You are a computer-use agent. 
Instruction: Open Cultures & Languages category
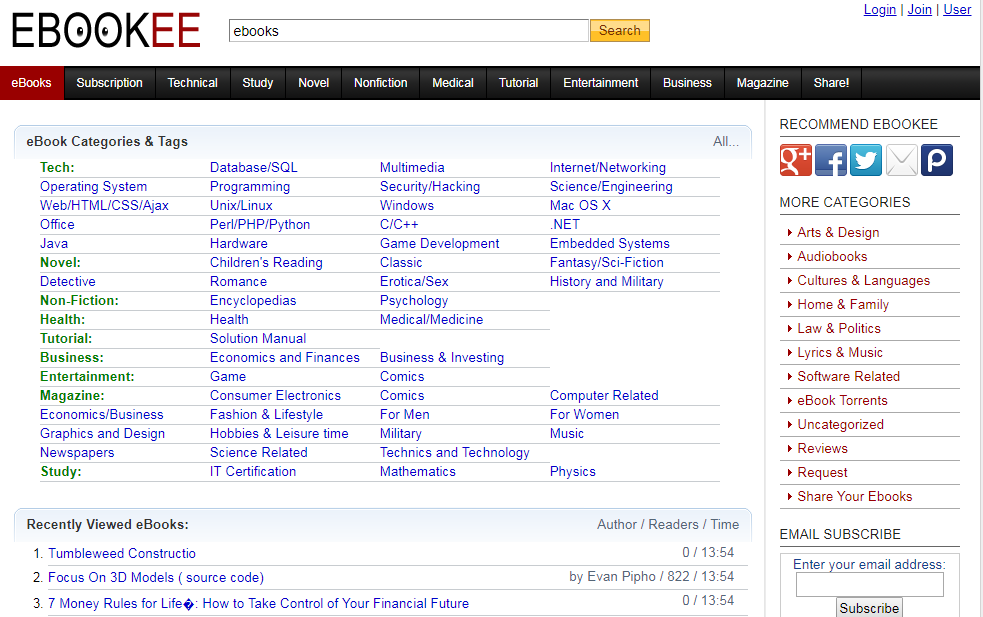tap(863, 280)
